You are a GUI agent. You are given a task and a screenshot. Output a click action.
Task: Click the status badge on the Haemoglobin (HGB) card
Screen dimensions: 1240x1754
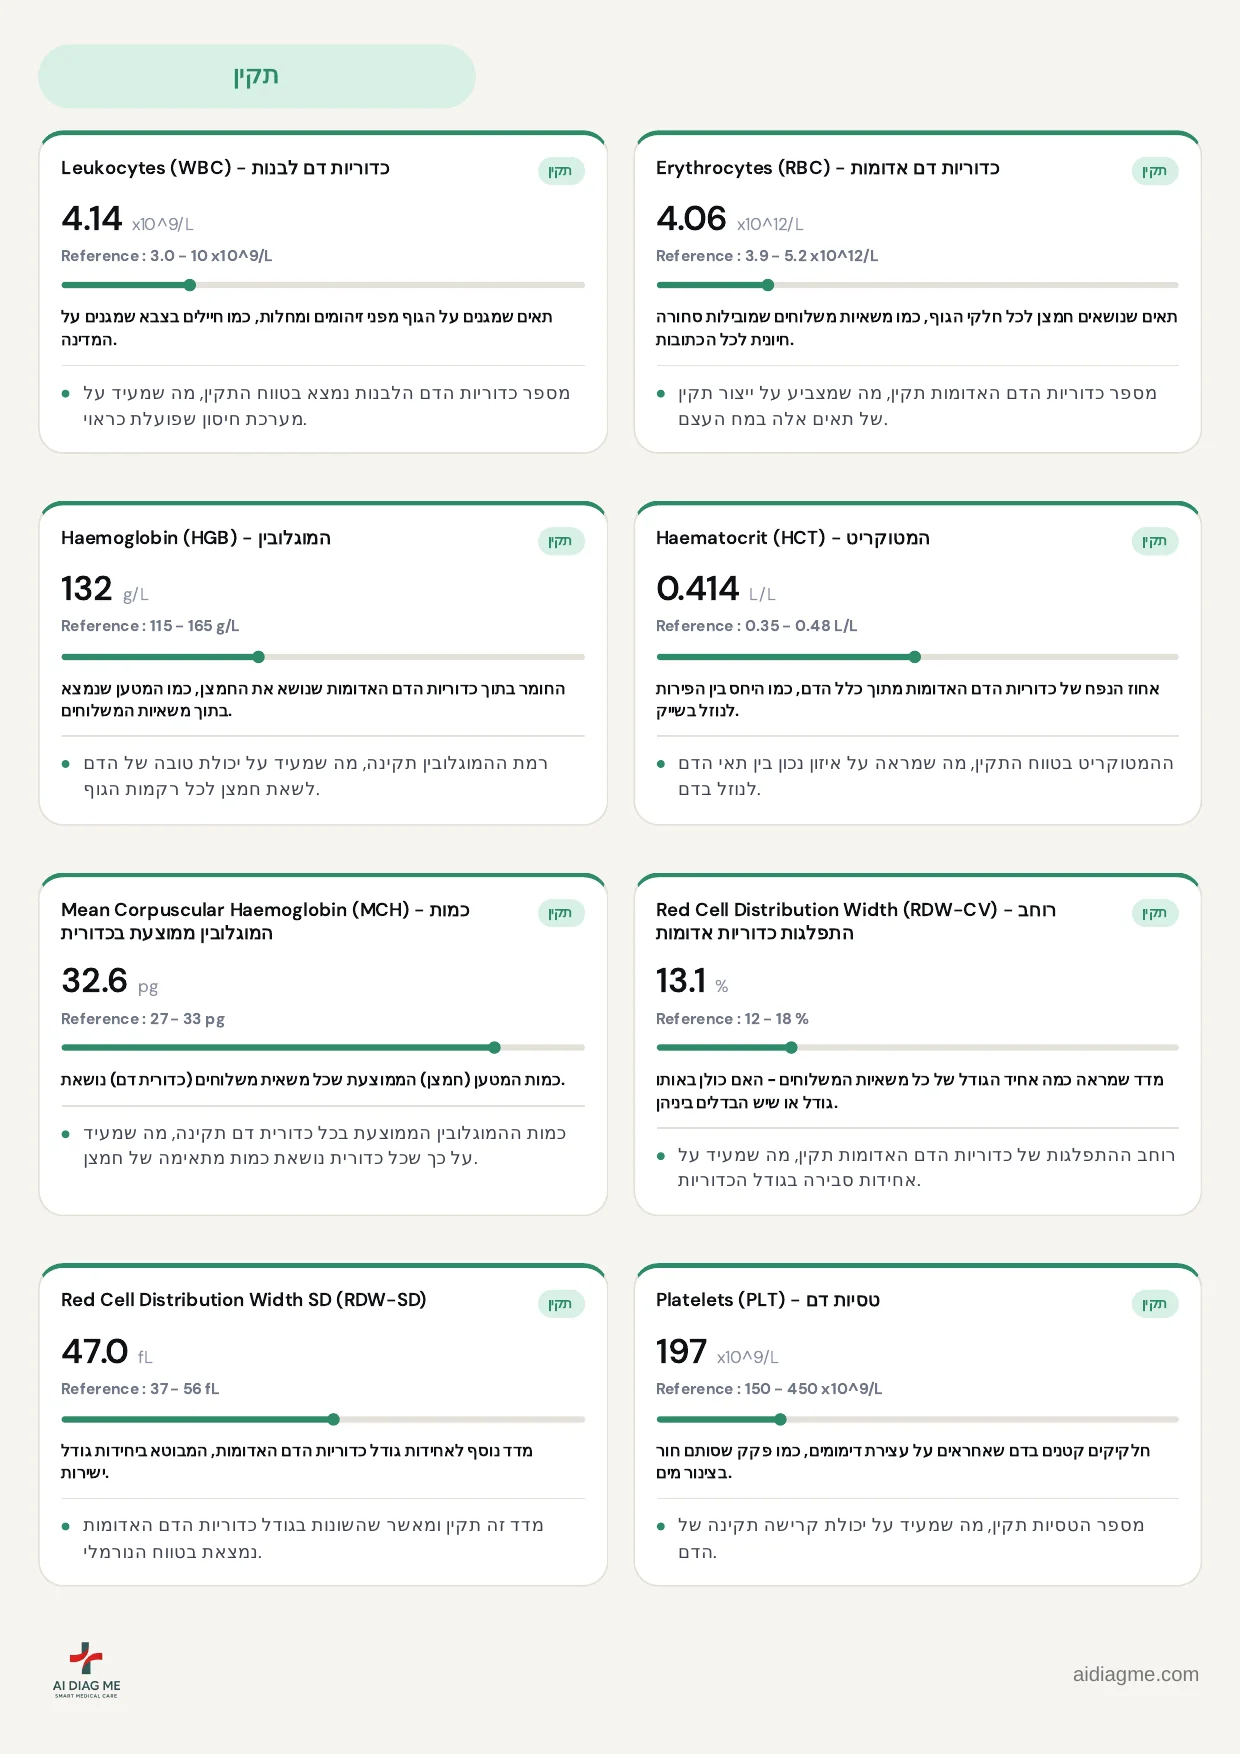pyautogui.click(x=560, y=541)
